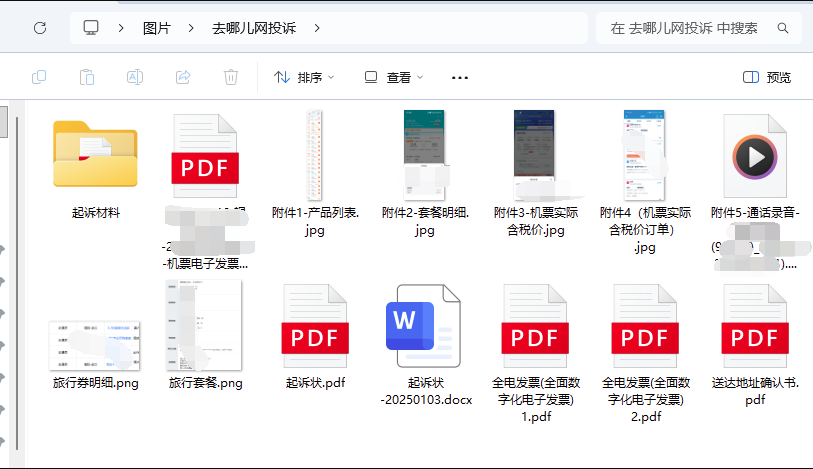Toggle the 预览 preview pane
The height and width of the screenshot is (469, 813).
767,77
